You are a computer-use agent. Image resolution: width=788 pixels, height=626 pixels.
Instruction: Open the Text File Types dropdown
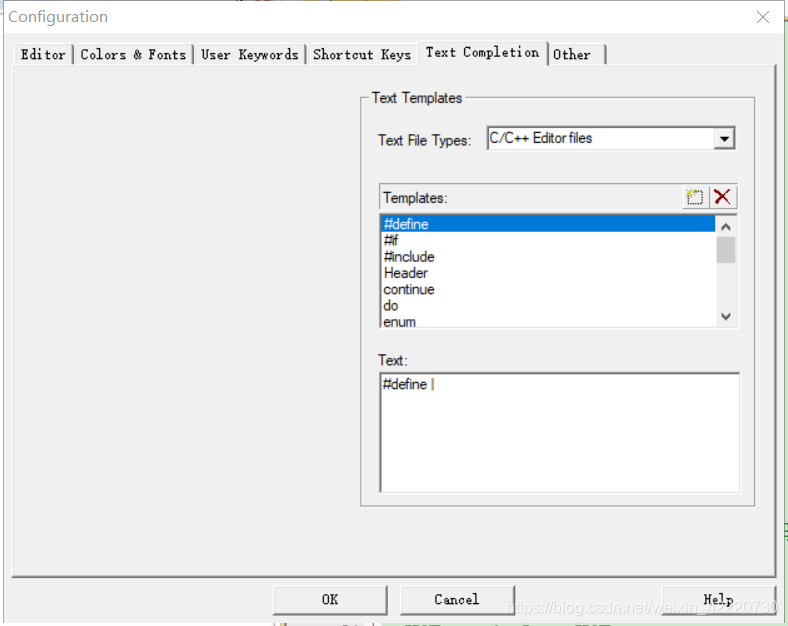[724, 139]
